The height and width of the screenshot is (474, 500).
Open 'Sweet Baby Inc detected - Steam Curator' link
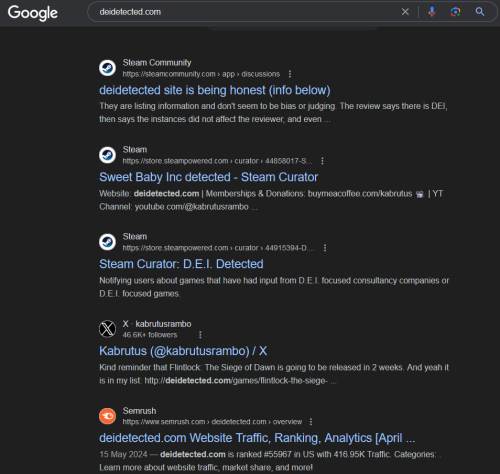click(209, 177)
